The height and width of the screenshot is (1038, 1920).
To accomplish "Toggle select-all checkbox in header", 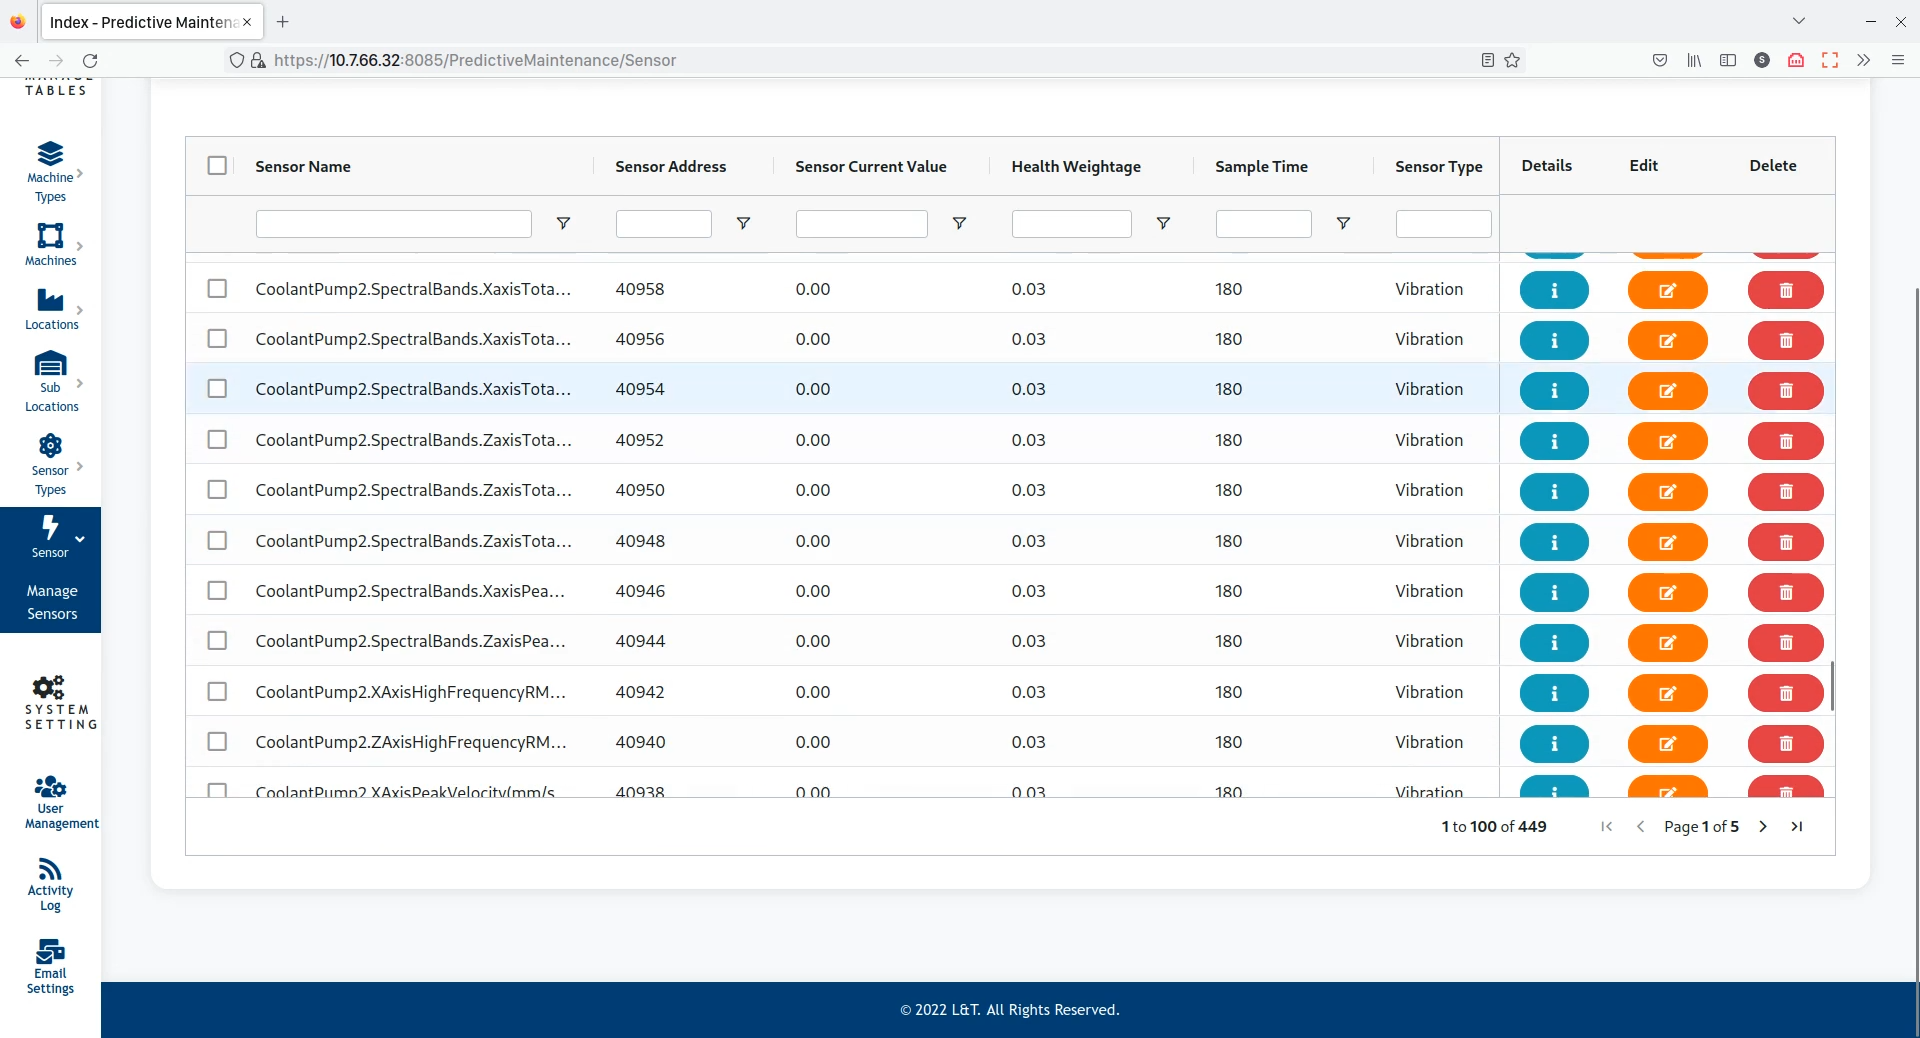I will coord(217,166).
